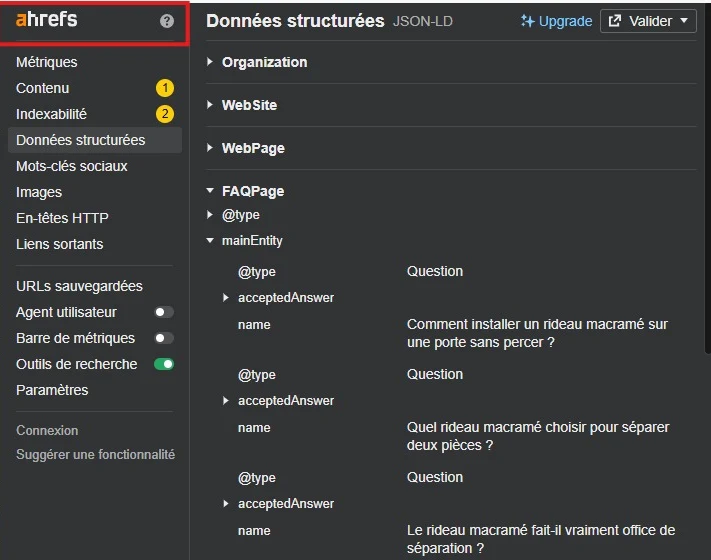Click the Upgrade sparkle icon

coord(527,21)
